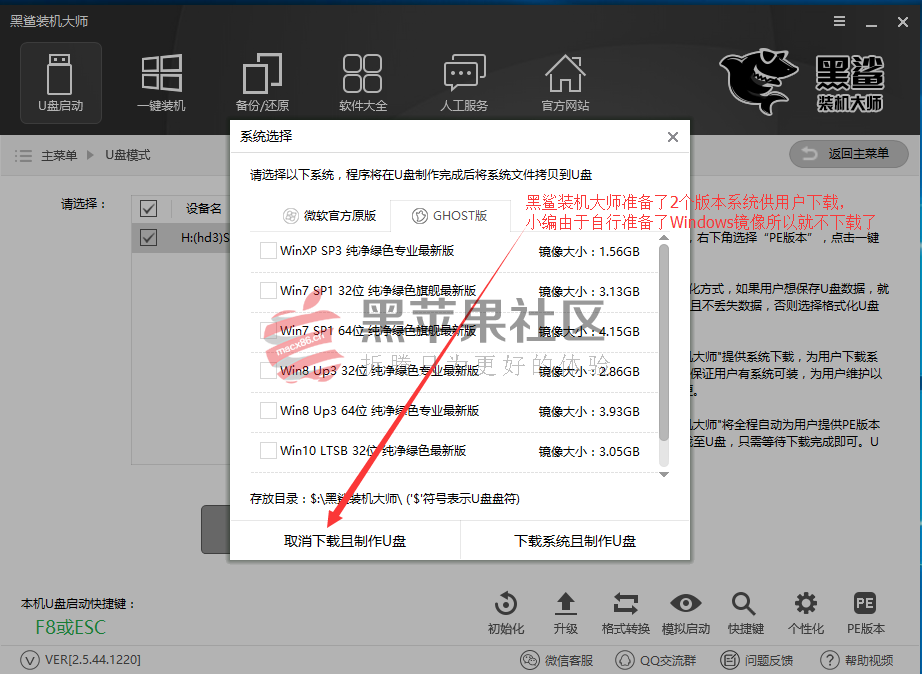Open QQ交流群 link
Screen dimensions: 922x674
(656, 660)
